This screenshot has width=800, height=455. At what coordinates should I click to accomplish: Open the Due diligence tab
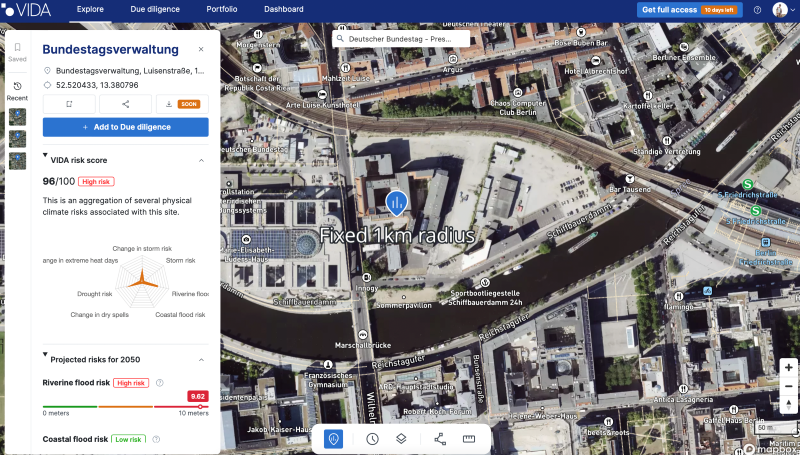click(x=155, y=9)
